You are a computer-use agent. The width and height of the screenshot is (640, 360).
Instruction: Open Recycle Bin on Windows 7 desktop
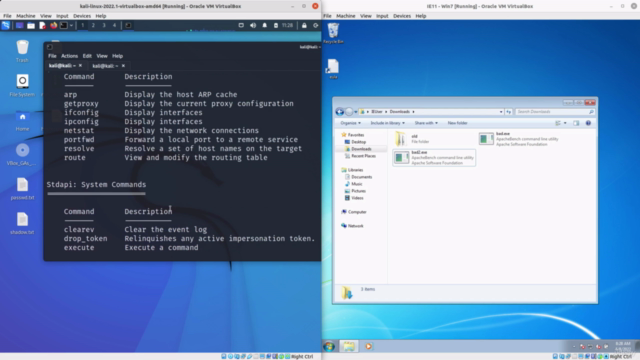coord(333,33)
